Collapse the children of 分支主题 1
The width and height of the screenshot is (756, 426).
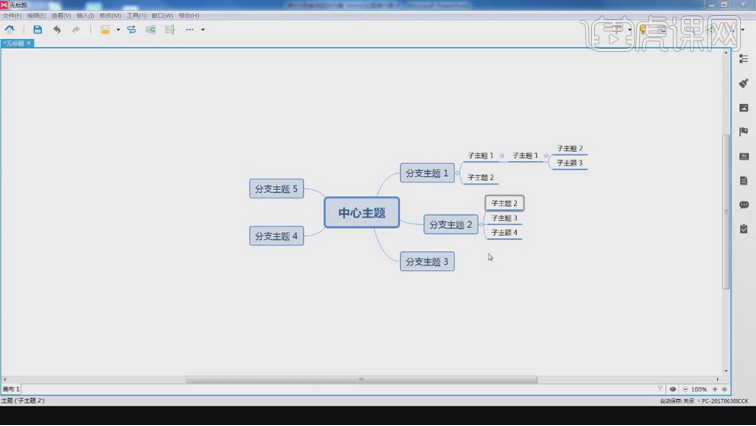pos(458,173)
